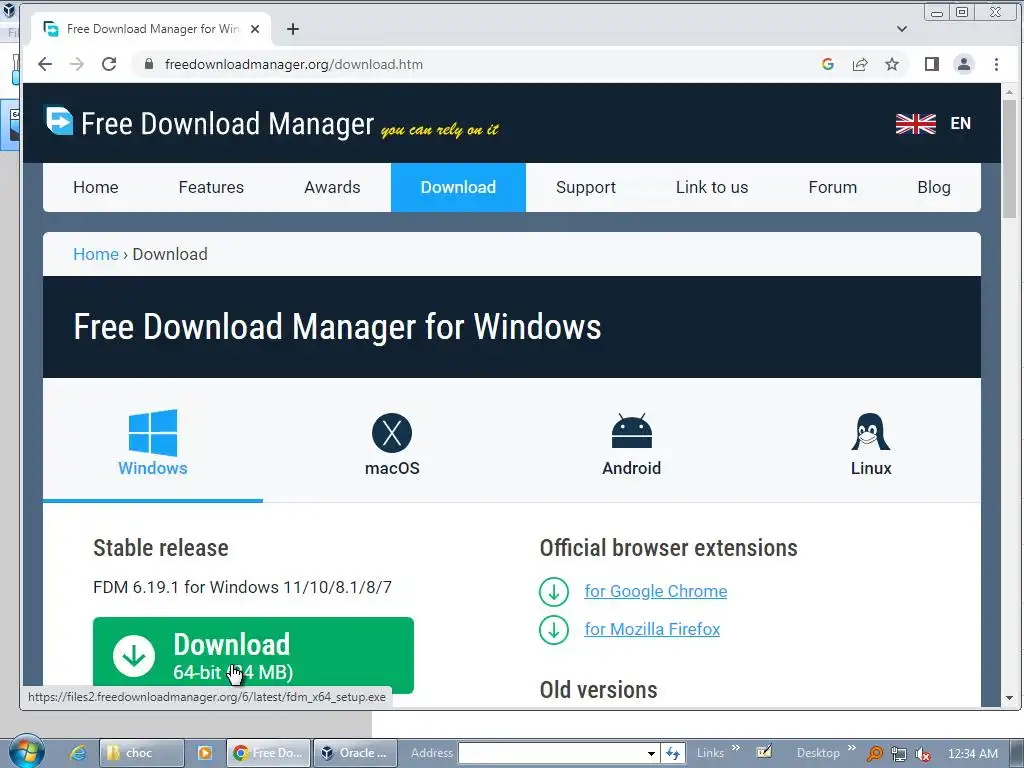
Task: Open a new browser tab
Action: 293,29
